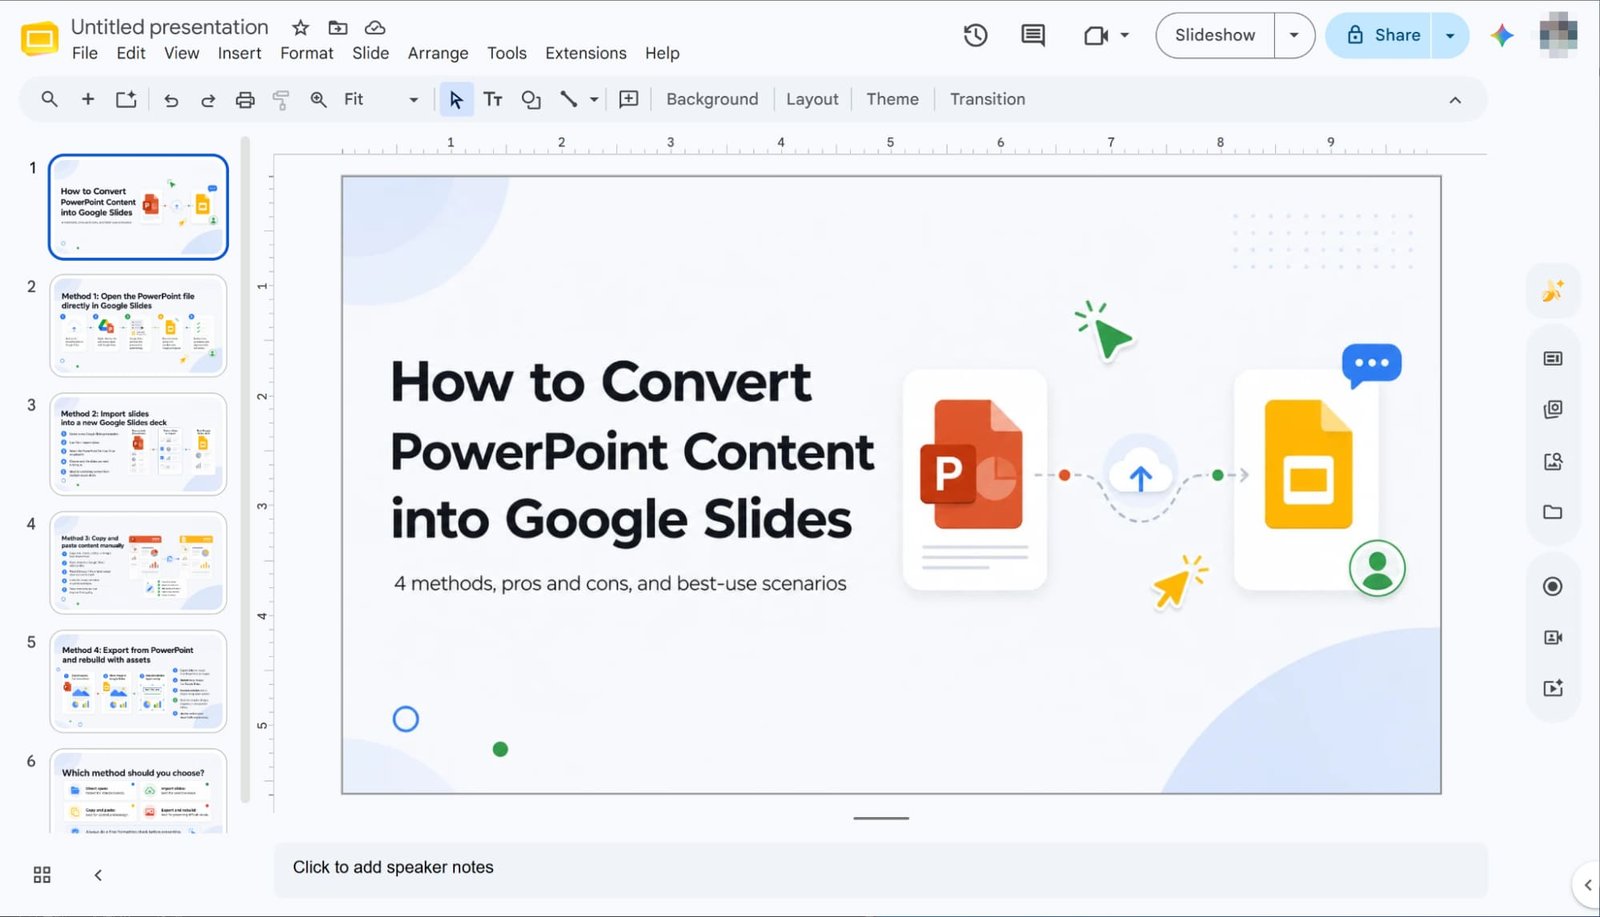
Task: Expand the meeting camera dropdown arrow
Action: point(1125,35)
